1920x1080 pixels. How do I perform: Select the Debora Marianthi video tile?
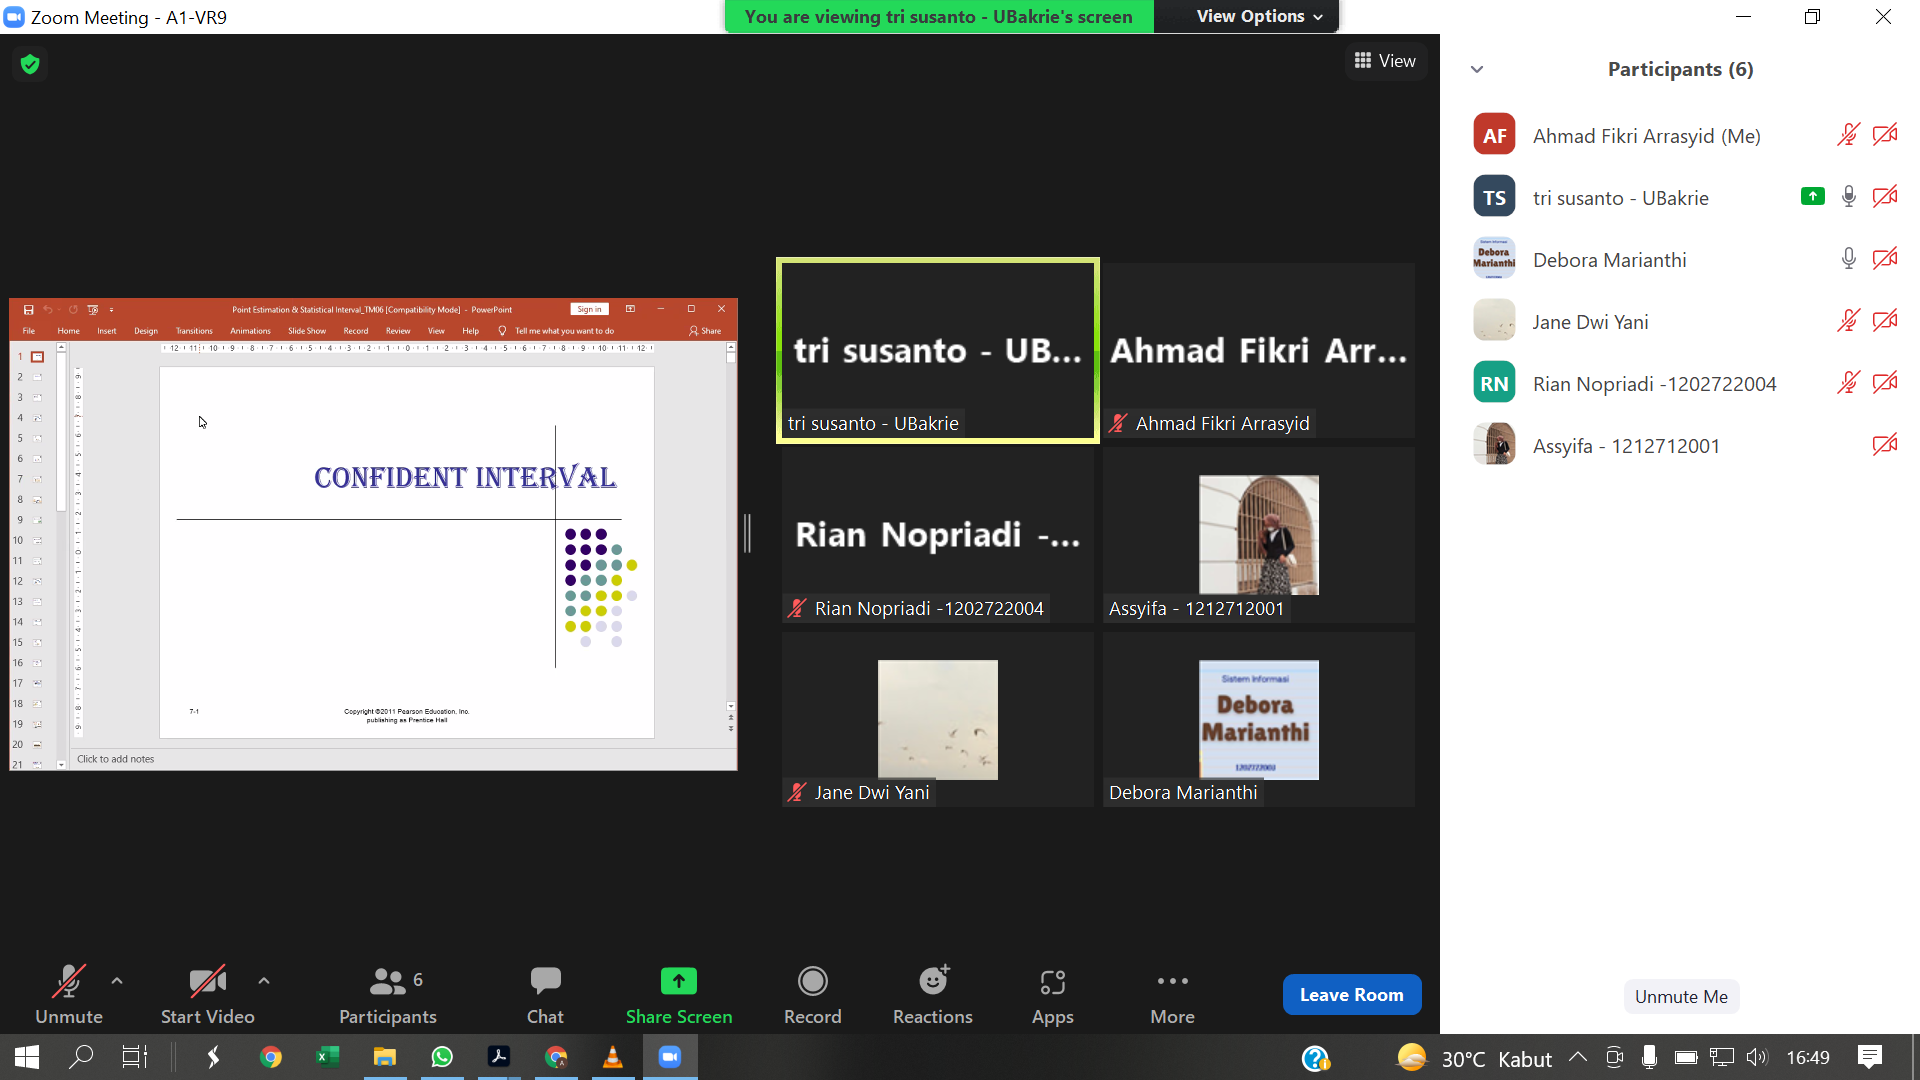coord(1259,720)
